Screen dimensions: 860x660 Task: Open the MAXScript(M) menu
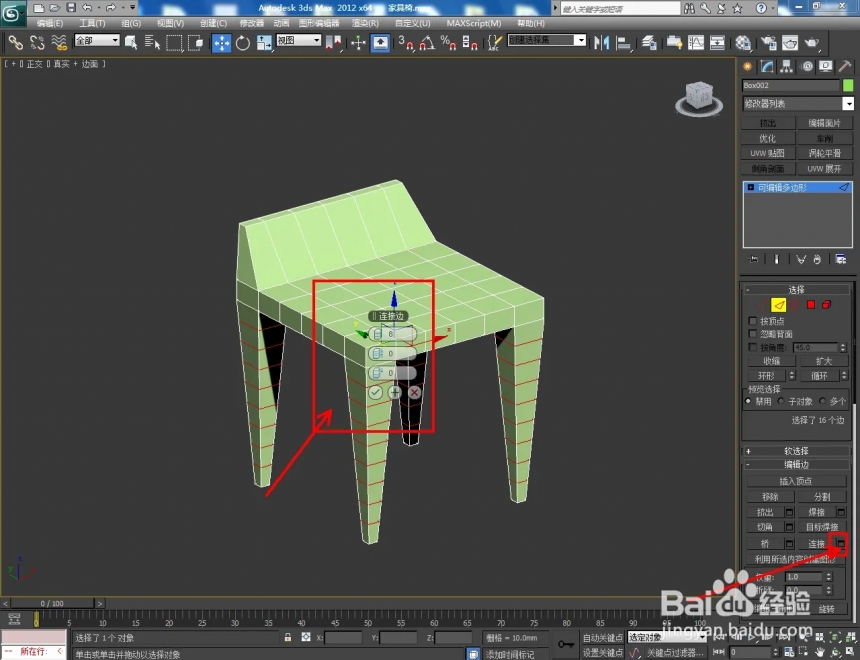pyautogui.click(x=474, y=23)
